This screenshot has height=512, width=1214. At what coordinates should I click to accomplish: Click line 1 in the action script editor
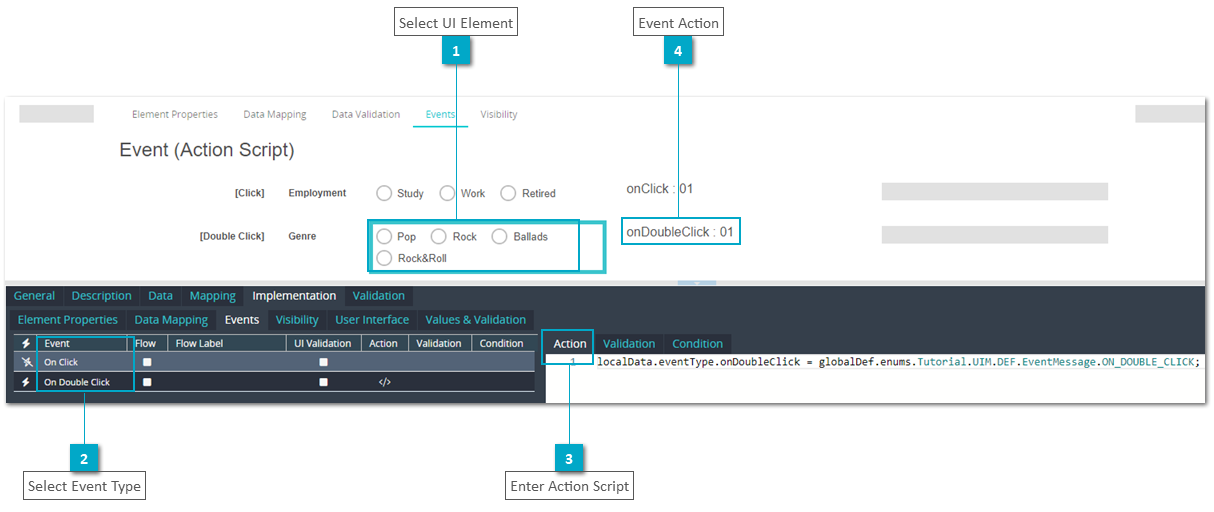point(878,361)
